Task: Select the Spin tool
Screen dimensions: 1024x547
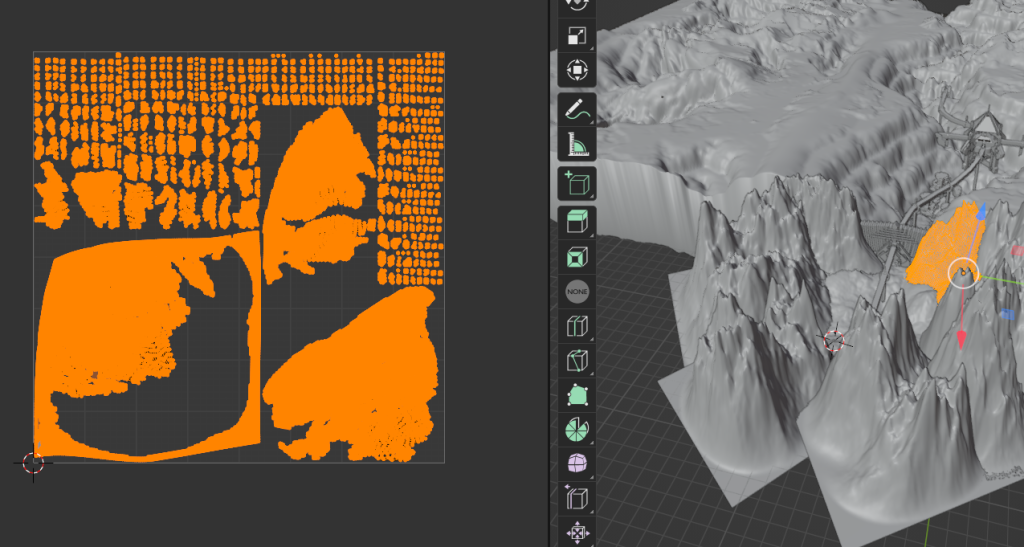Action: pyautogui.click(x=577, y=430)
